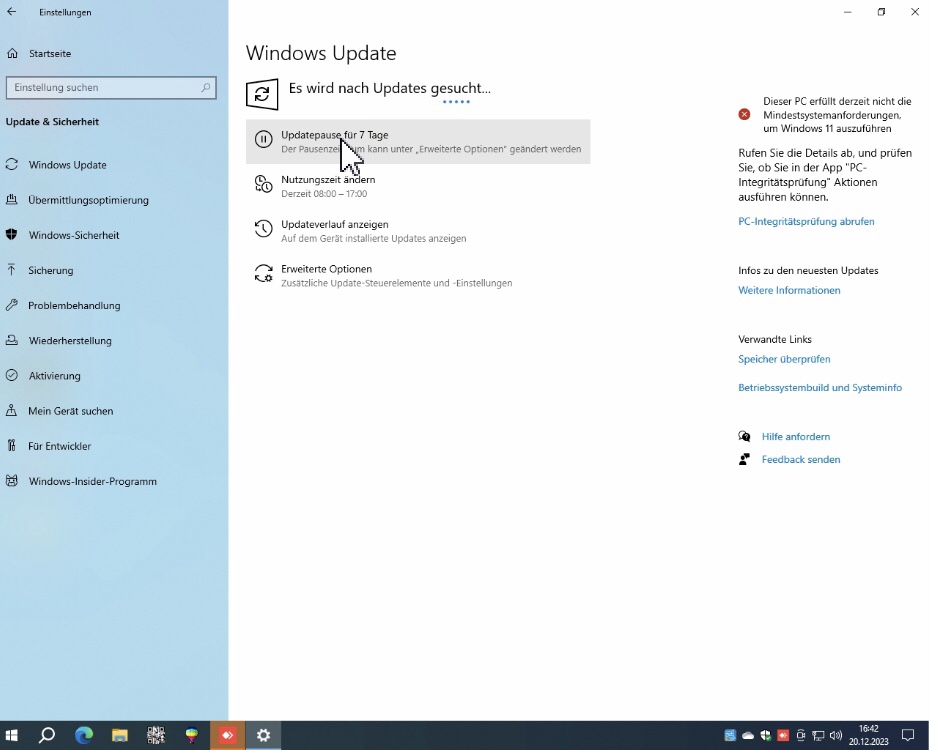The image size is (929, 750).
Task: Open taskbar search
Action: [x=47, y=736]
